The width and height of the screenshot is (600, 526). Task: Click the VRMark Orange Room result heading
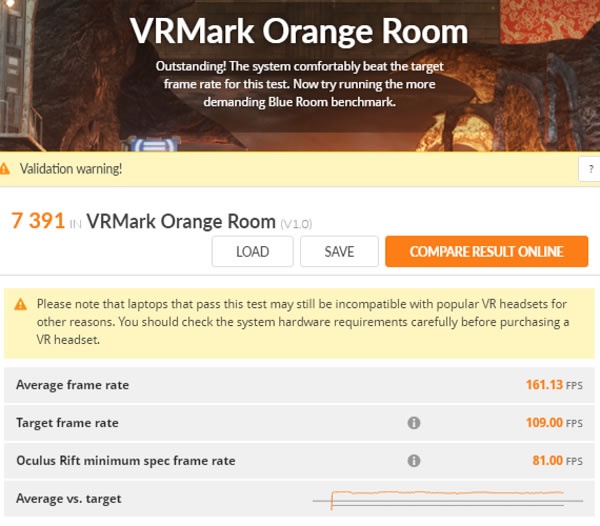(181, 221)
